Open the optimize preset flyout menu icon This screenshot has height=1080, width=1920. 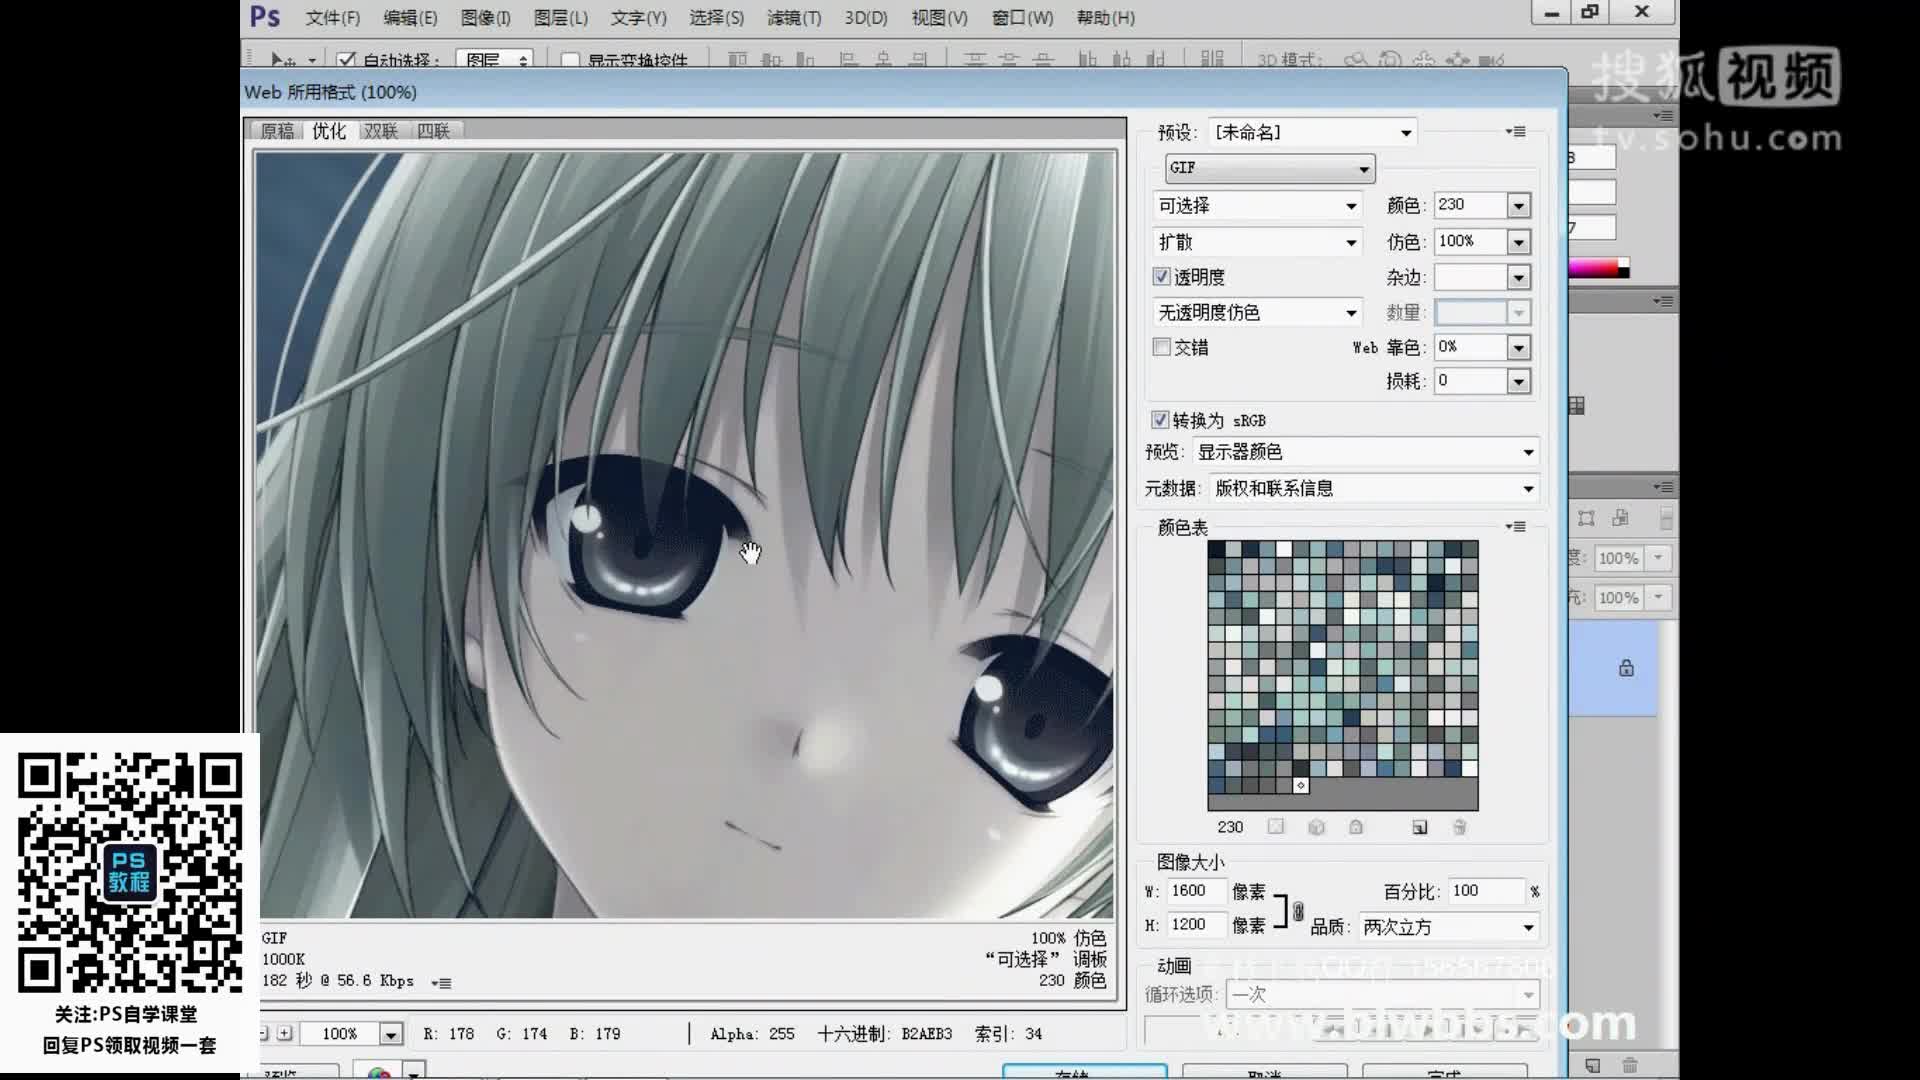[x=1516, y=132]
